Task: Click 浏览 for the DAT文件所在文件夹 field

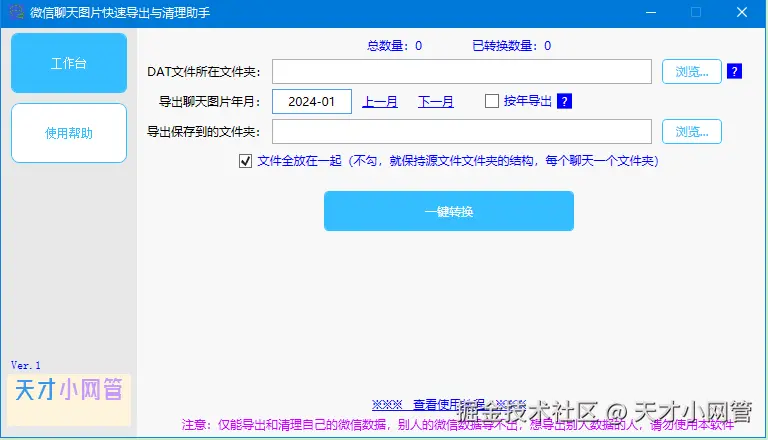Action: click(x=692, y=72)
